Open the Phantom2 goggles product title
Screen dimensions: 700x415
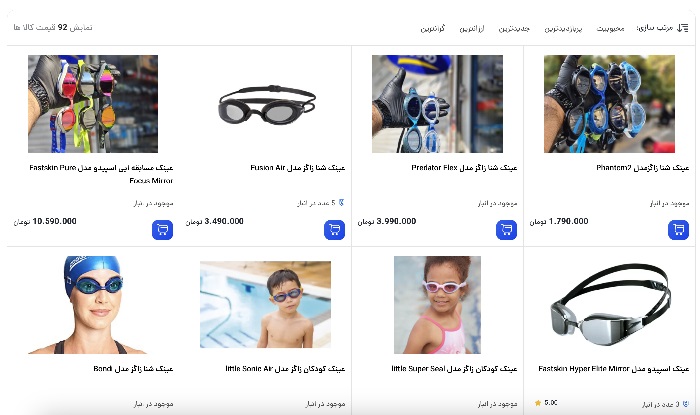(x=642, y=168)
